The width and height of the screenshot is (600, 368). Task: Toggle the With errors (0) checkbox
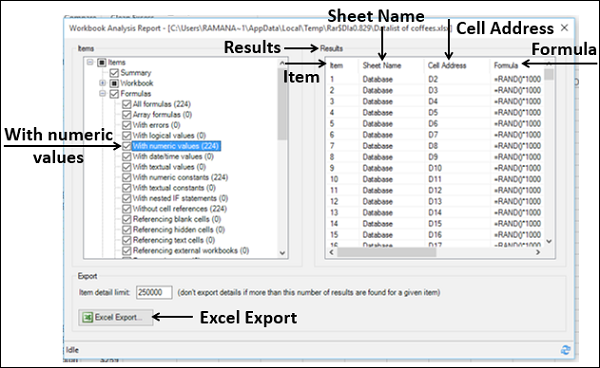click(x=127, y=125)
